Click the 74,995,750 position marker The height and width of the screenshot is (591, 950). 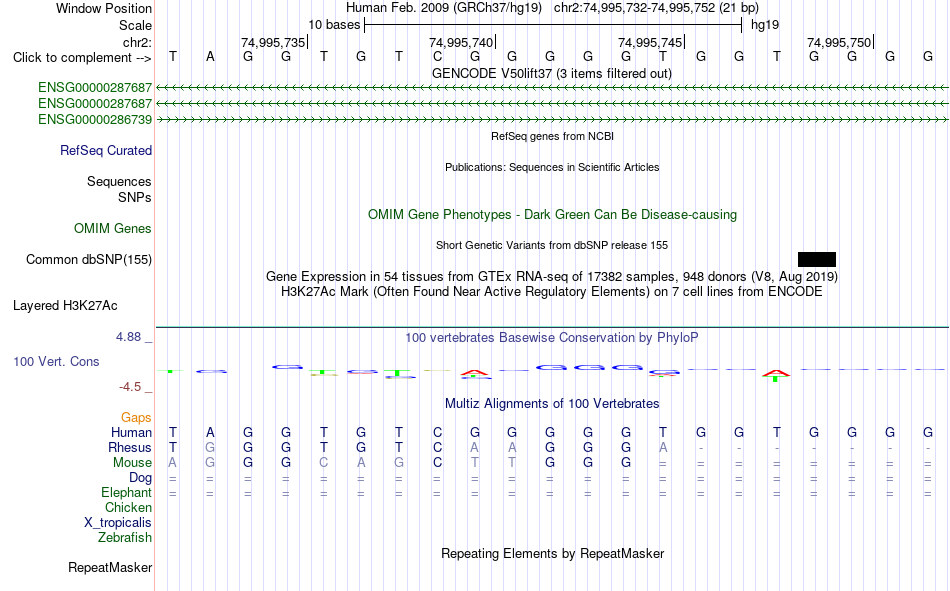(840, 42)
